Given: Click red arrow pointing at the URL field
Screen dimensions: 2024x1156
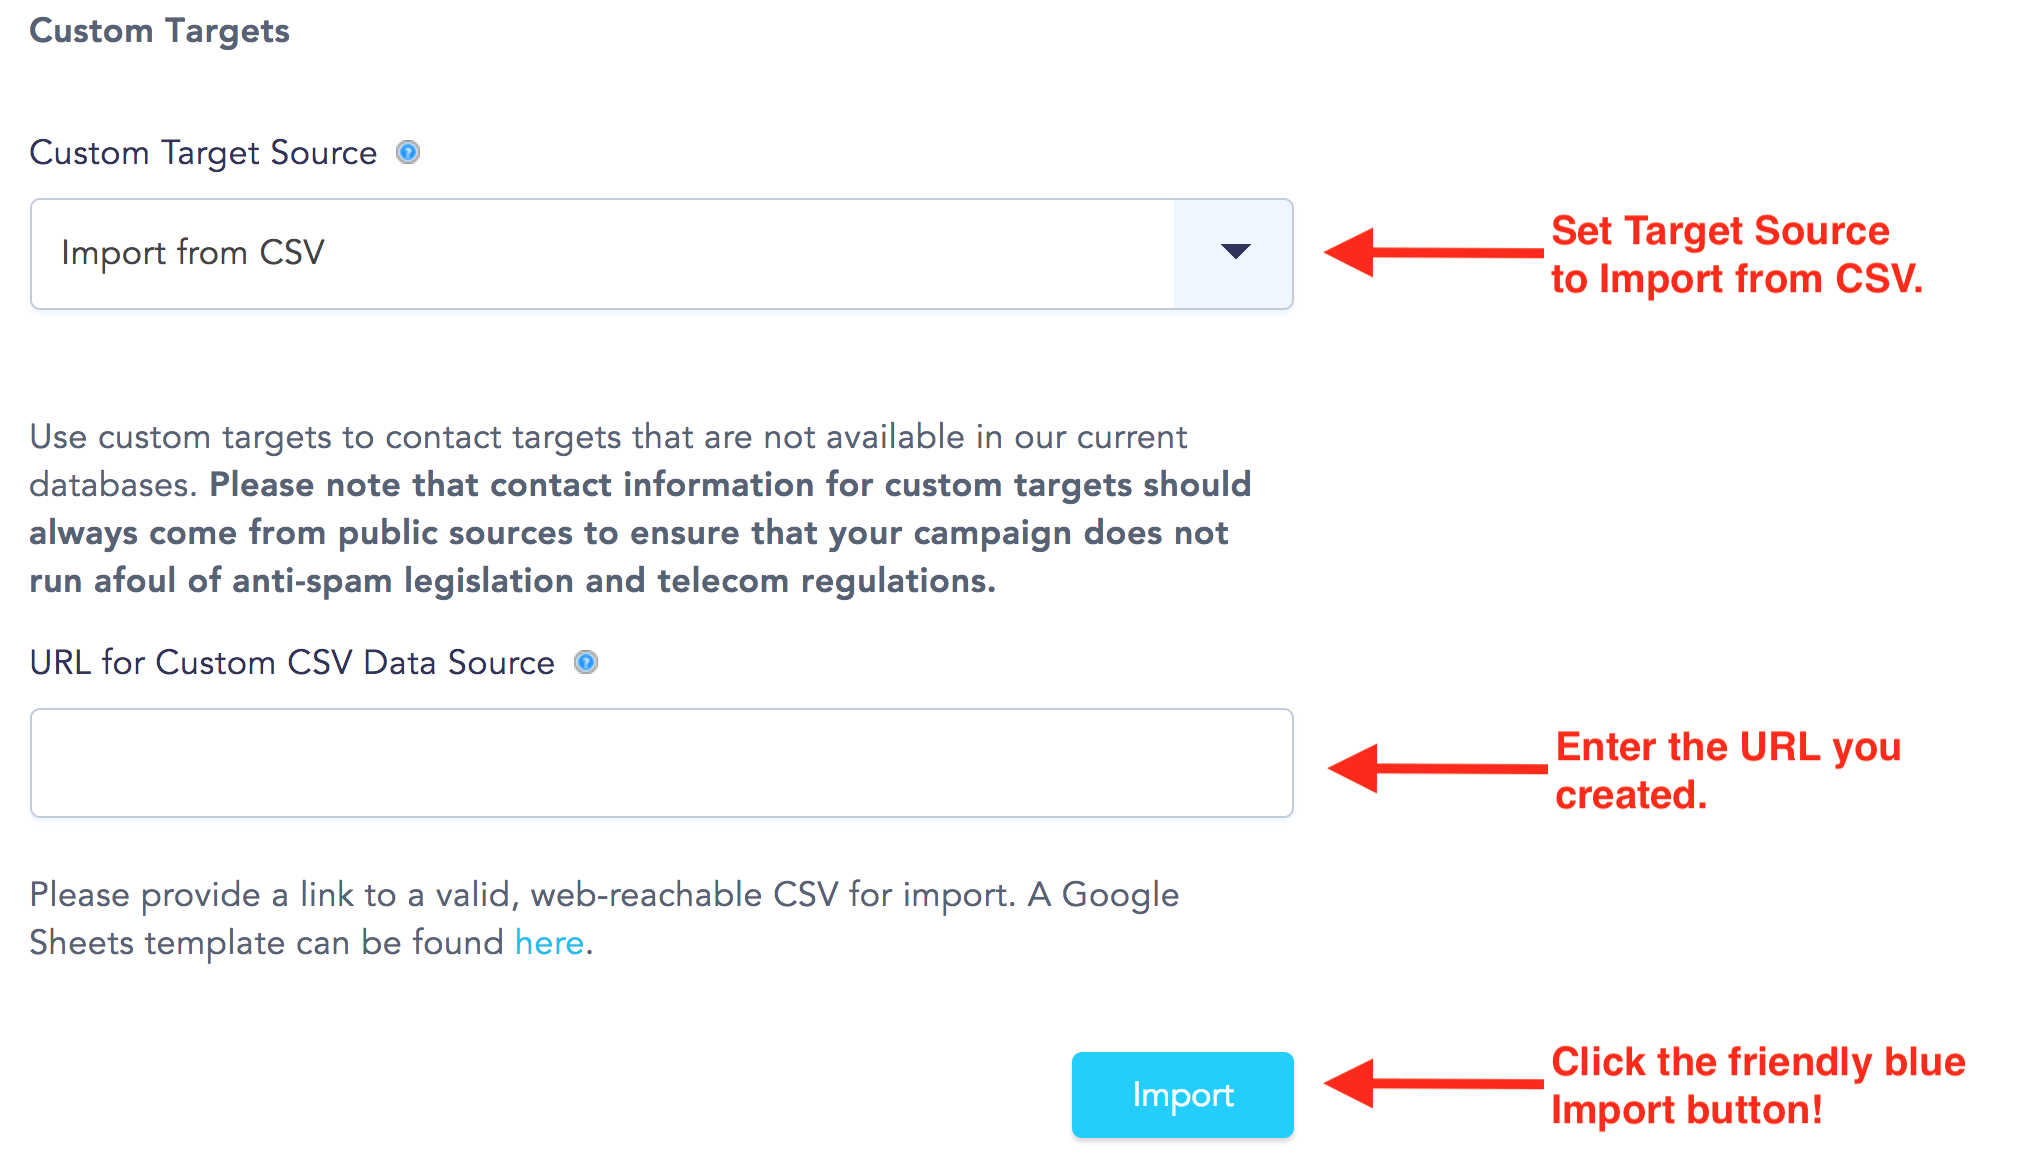Looking at the screenshot, I should 1437,768.
